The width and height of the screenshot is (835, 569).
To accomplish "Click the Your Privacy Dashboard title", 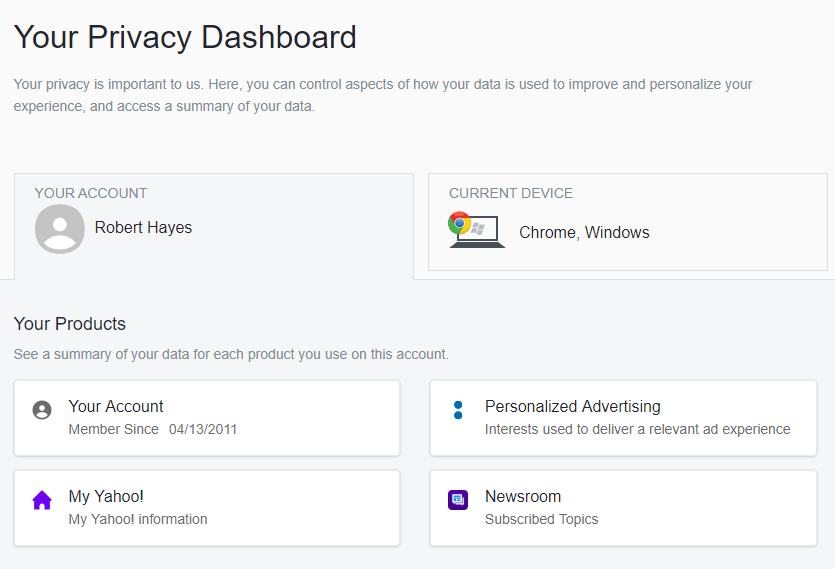I will [185, 38].
